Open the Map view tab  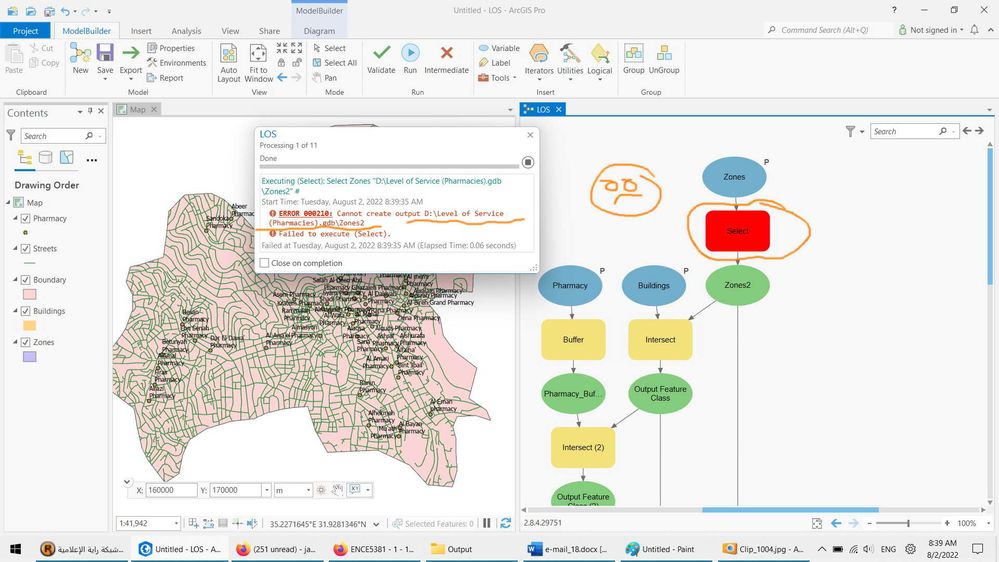(138, 110)
